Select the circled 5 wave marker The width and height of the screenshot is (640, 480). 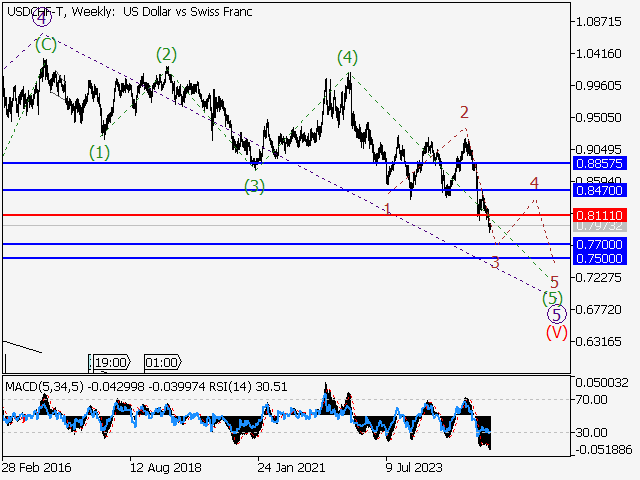(x=558, y=314)
